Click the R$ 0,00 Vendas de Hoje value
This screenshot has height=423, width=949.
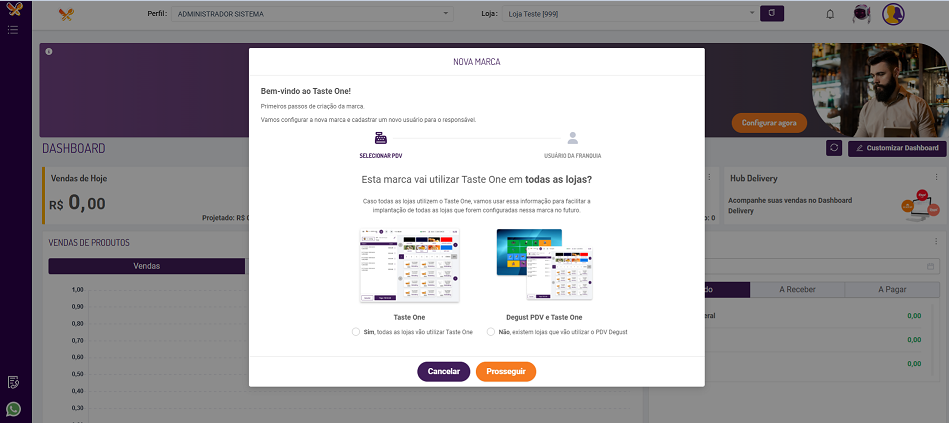coord(77,204)
